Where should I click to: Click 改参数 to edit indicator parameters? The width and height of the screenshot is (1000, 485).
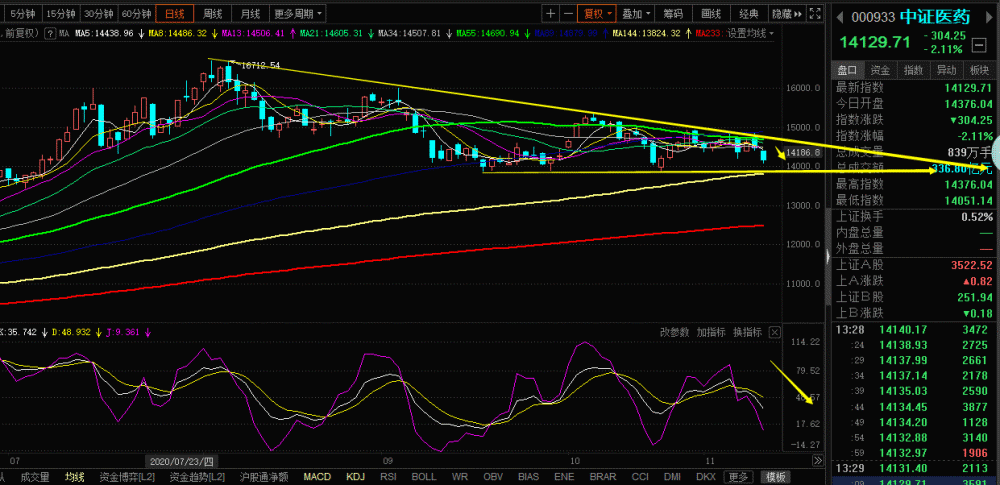point(674,332)
